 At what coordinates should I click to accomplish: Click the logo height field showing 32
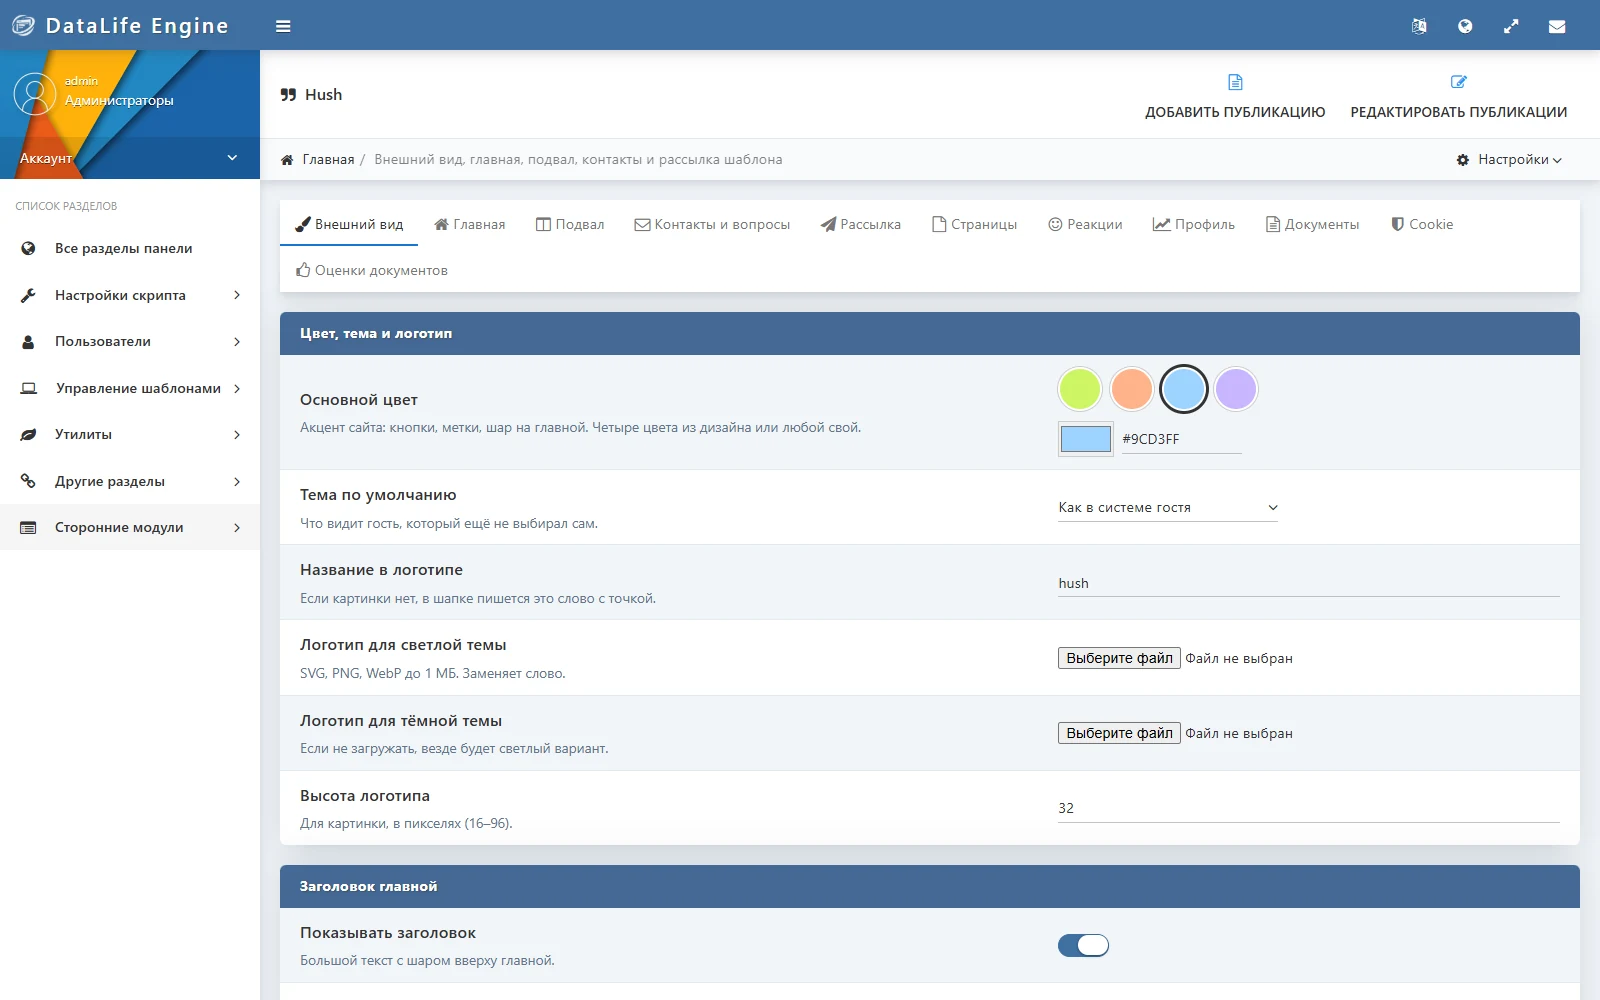tap(1309, 808)
